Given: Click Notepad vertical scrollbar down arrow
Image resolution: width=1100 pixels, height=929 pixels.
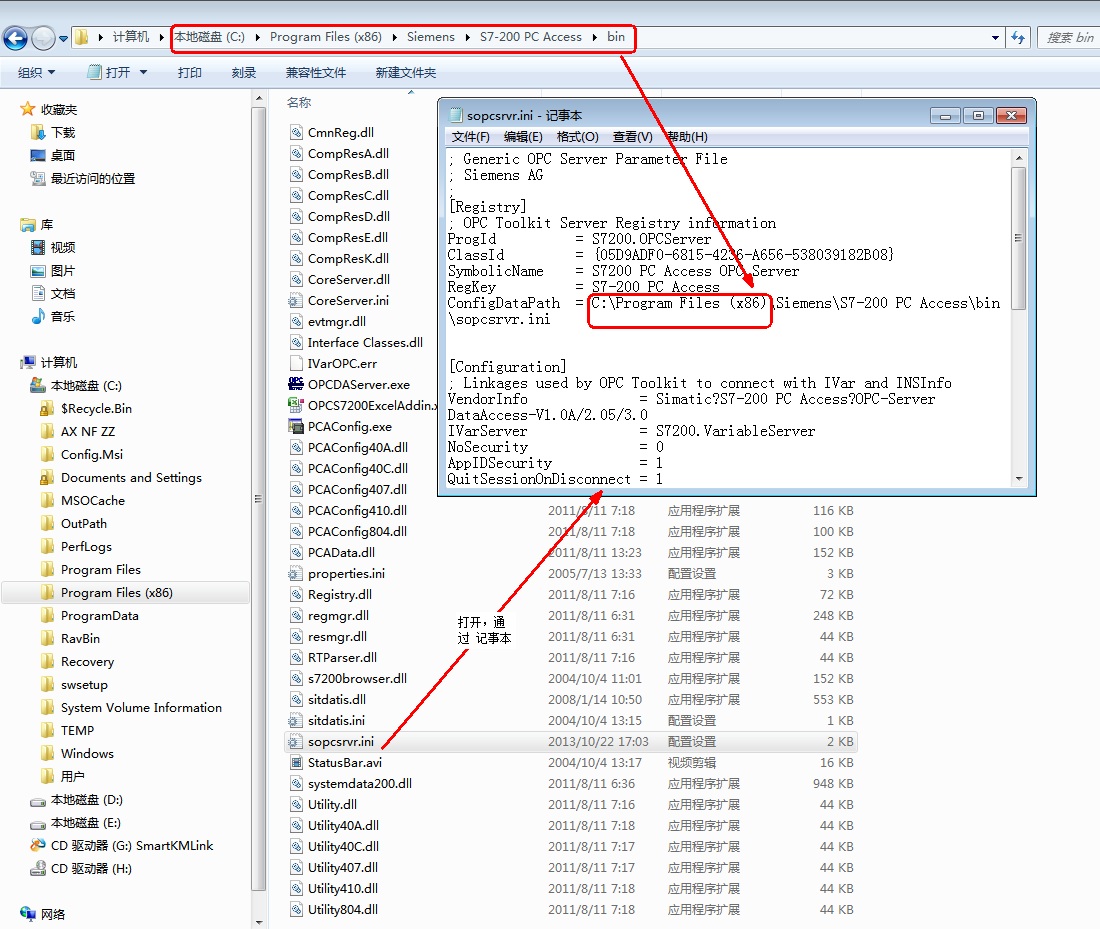Looking at the screenshot, I should [1019, 479].
